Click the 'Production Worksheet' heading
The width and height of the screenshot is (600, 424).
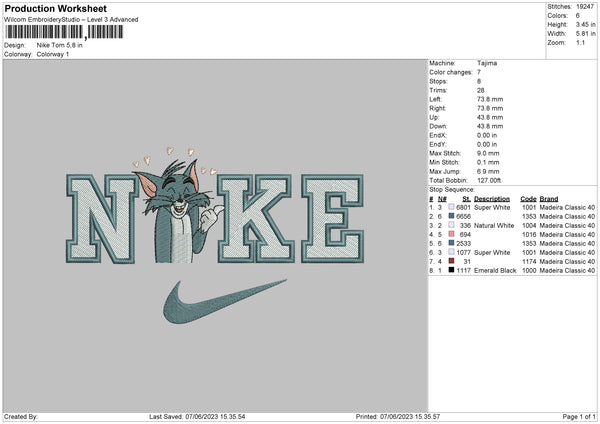pos(56,9)
